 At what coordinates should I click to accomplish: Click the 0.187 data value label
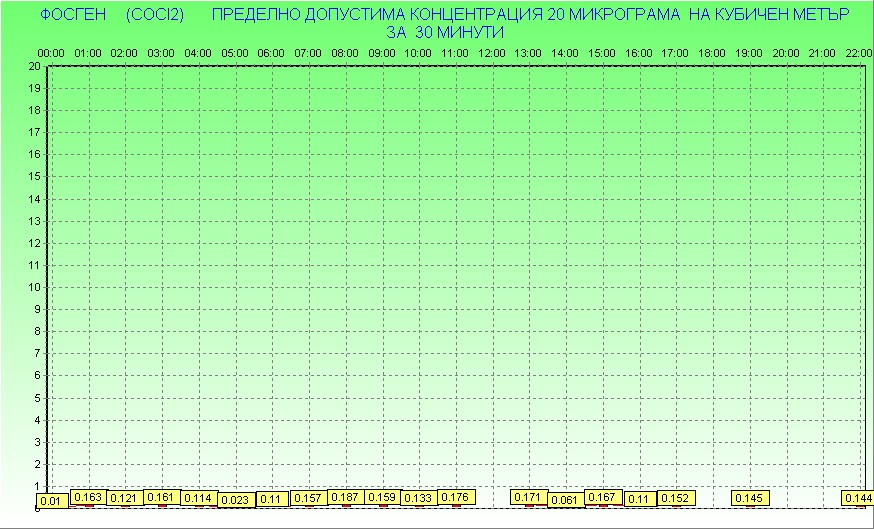coord(345,497)
